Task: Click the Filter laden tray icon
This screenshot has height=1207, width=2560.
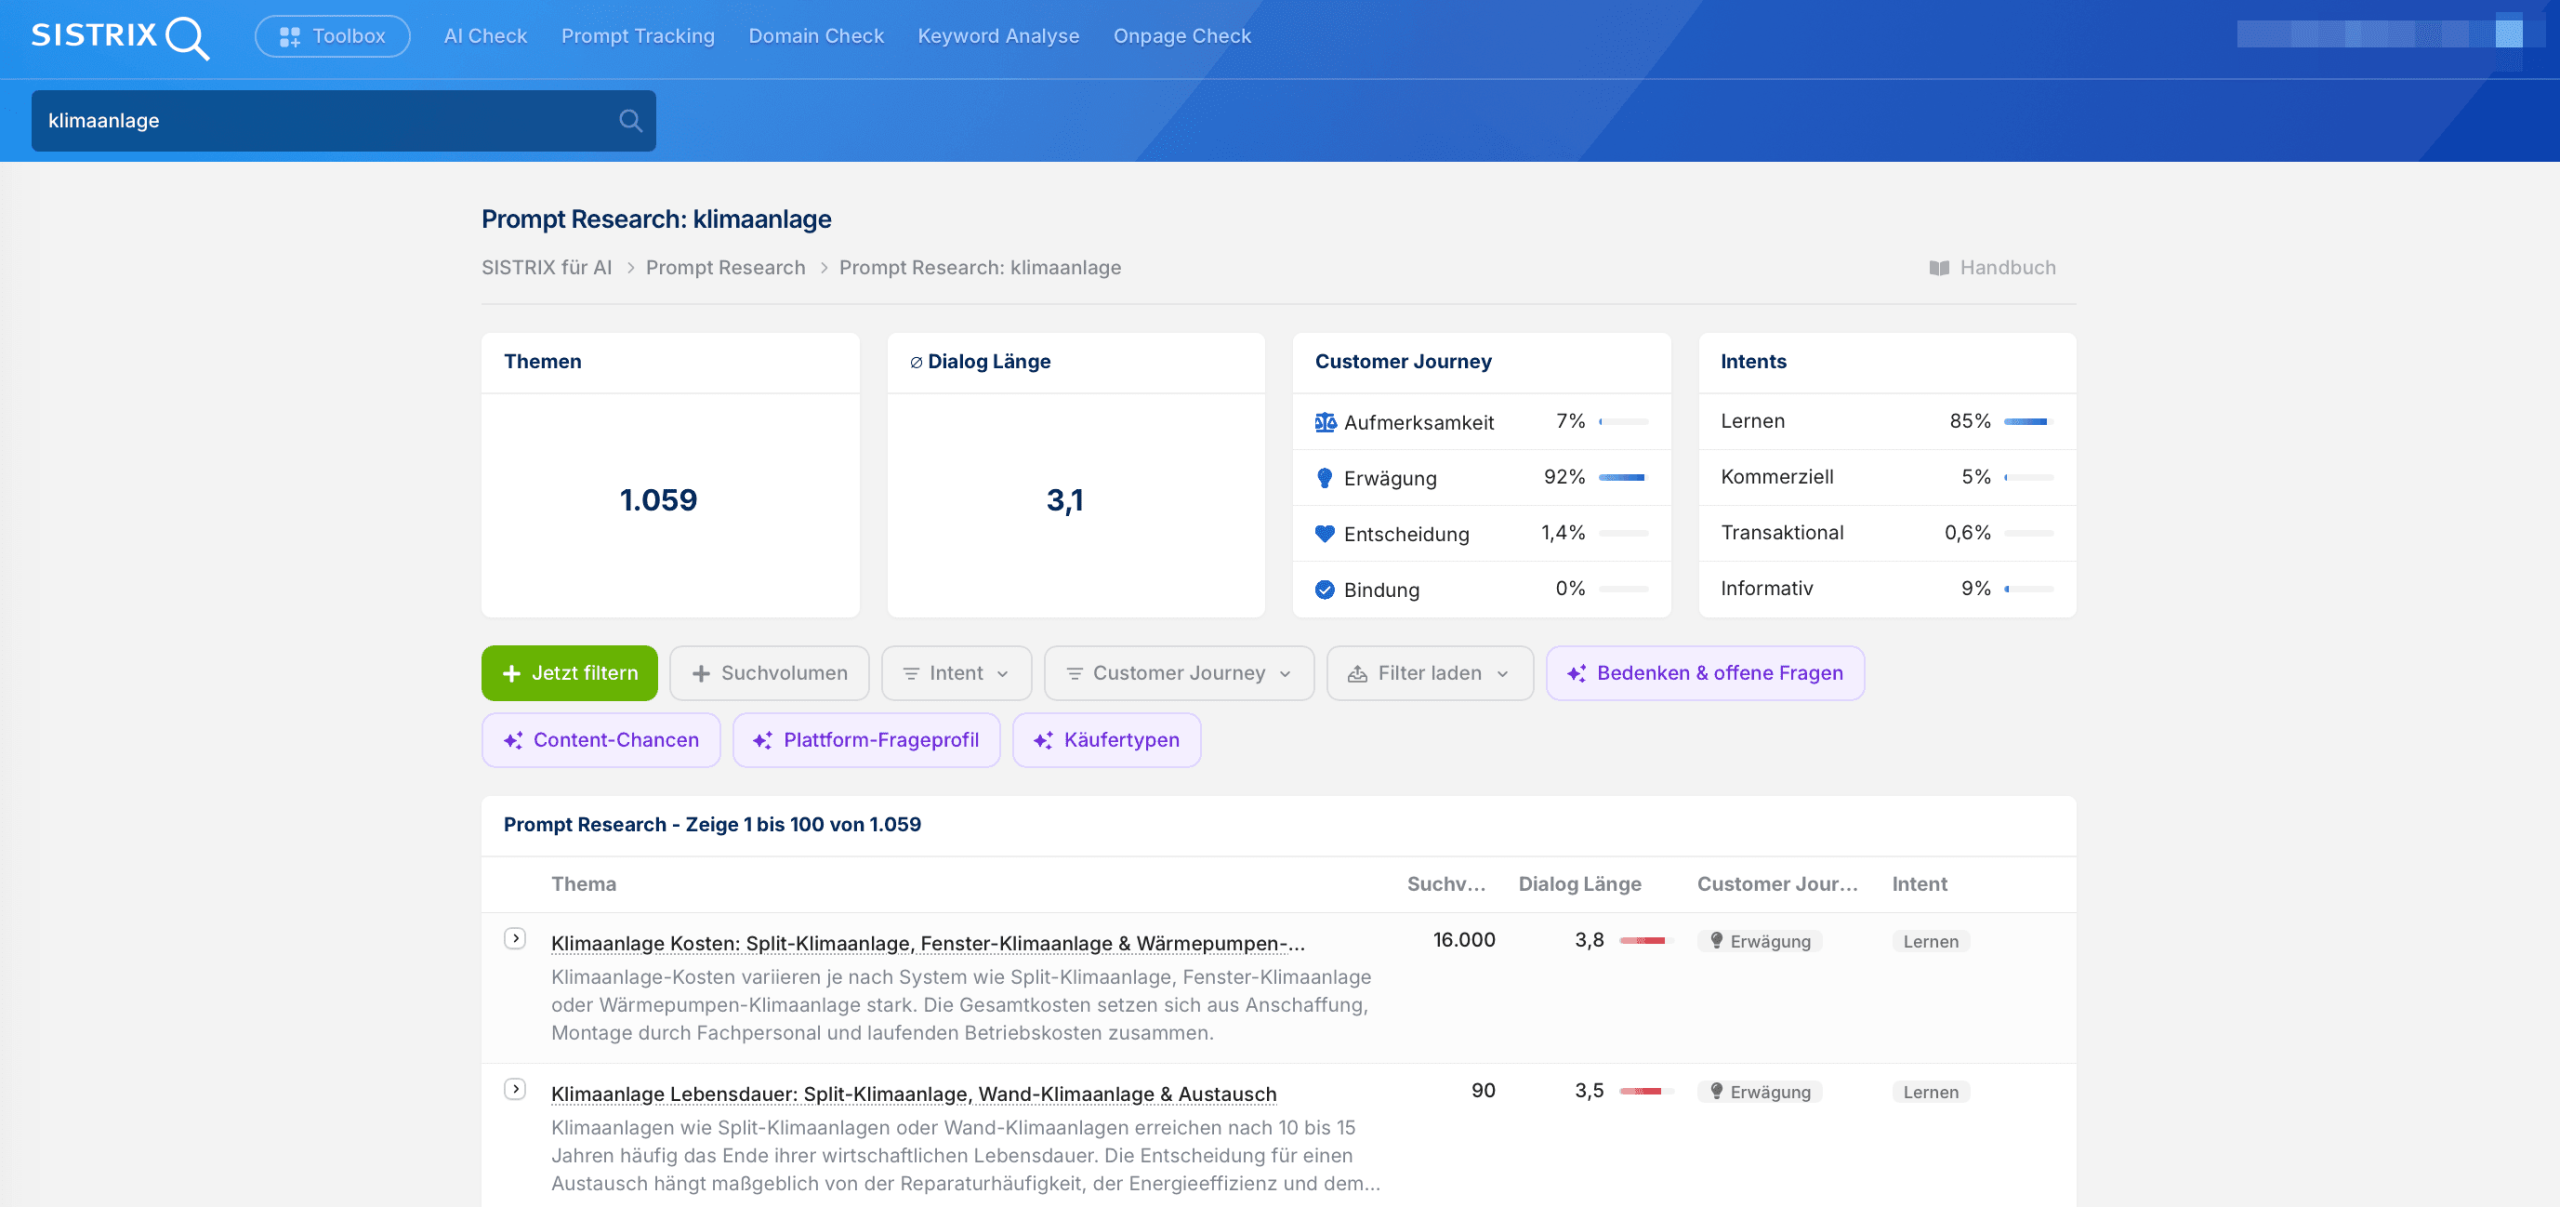Action: (1357, 674)
